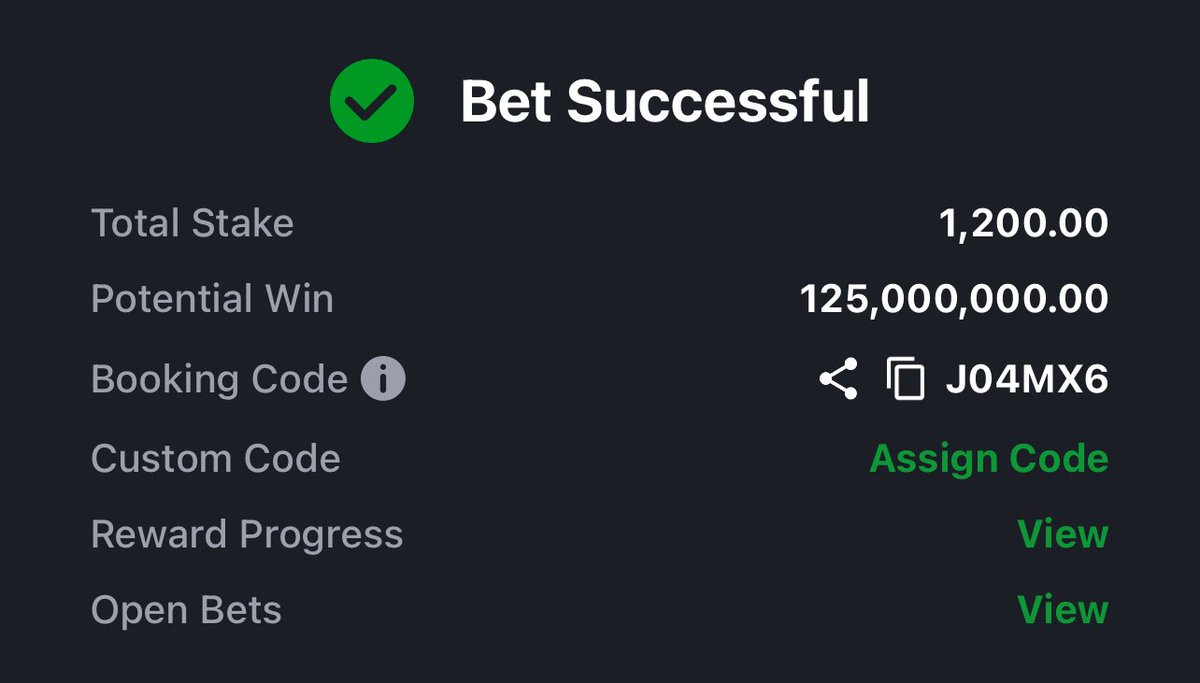Click the Total Stake label
Viewport: 1200px width, 683px height.
click(x=192, y=223)
